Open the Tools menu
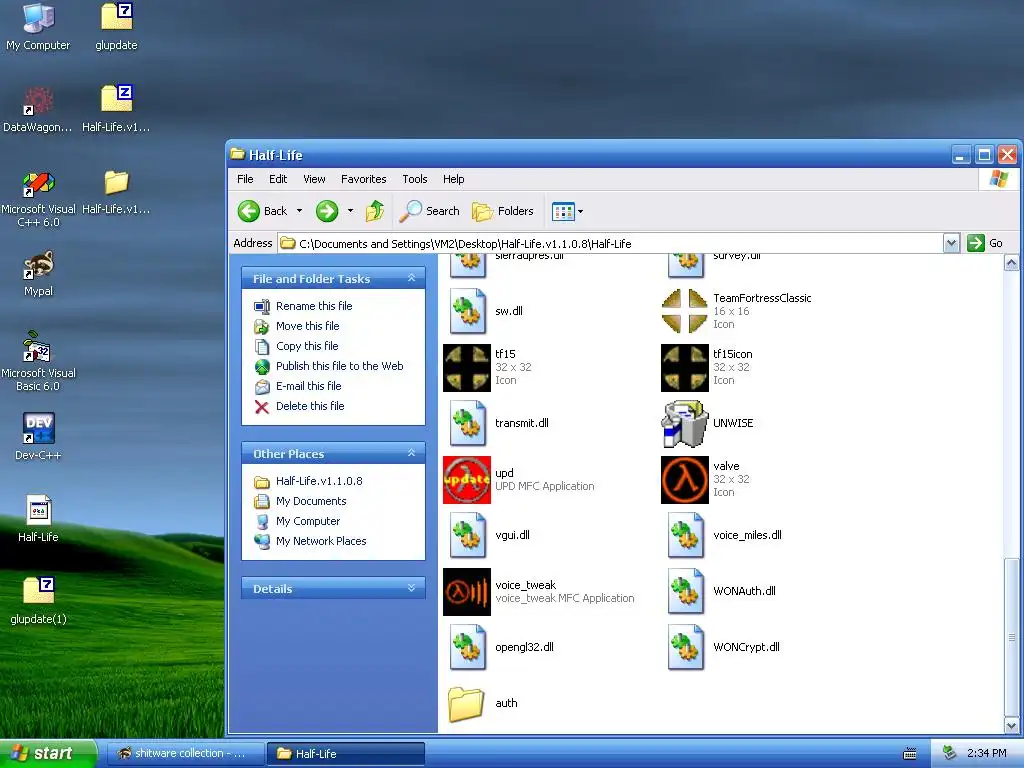Viewport: 1024px width, 768px height. click(x=415, y=179)
